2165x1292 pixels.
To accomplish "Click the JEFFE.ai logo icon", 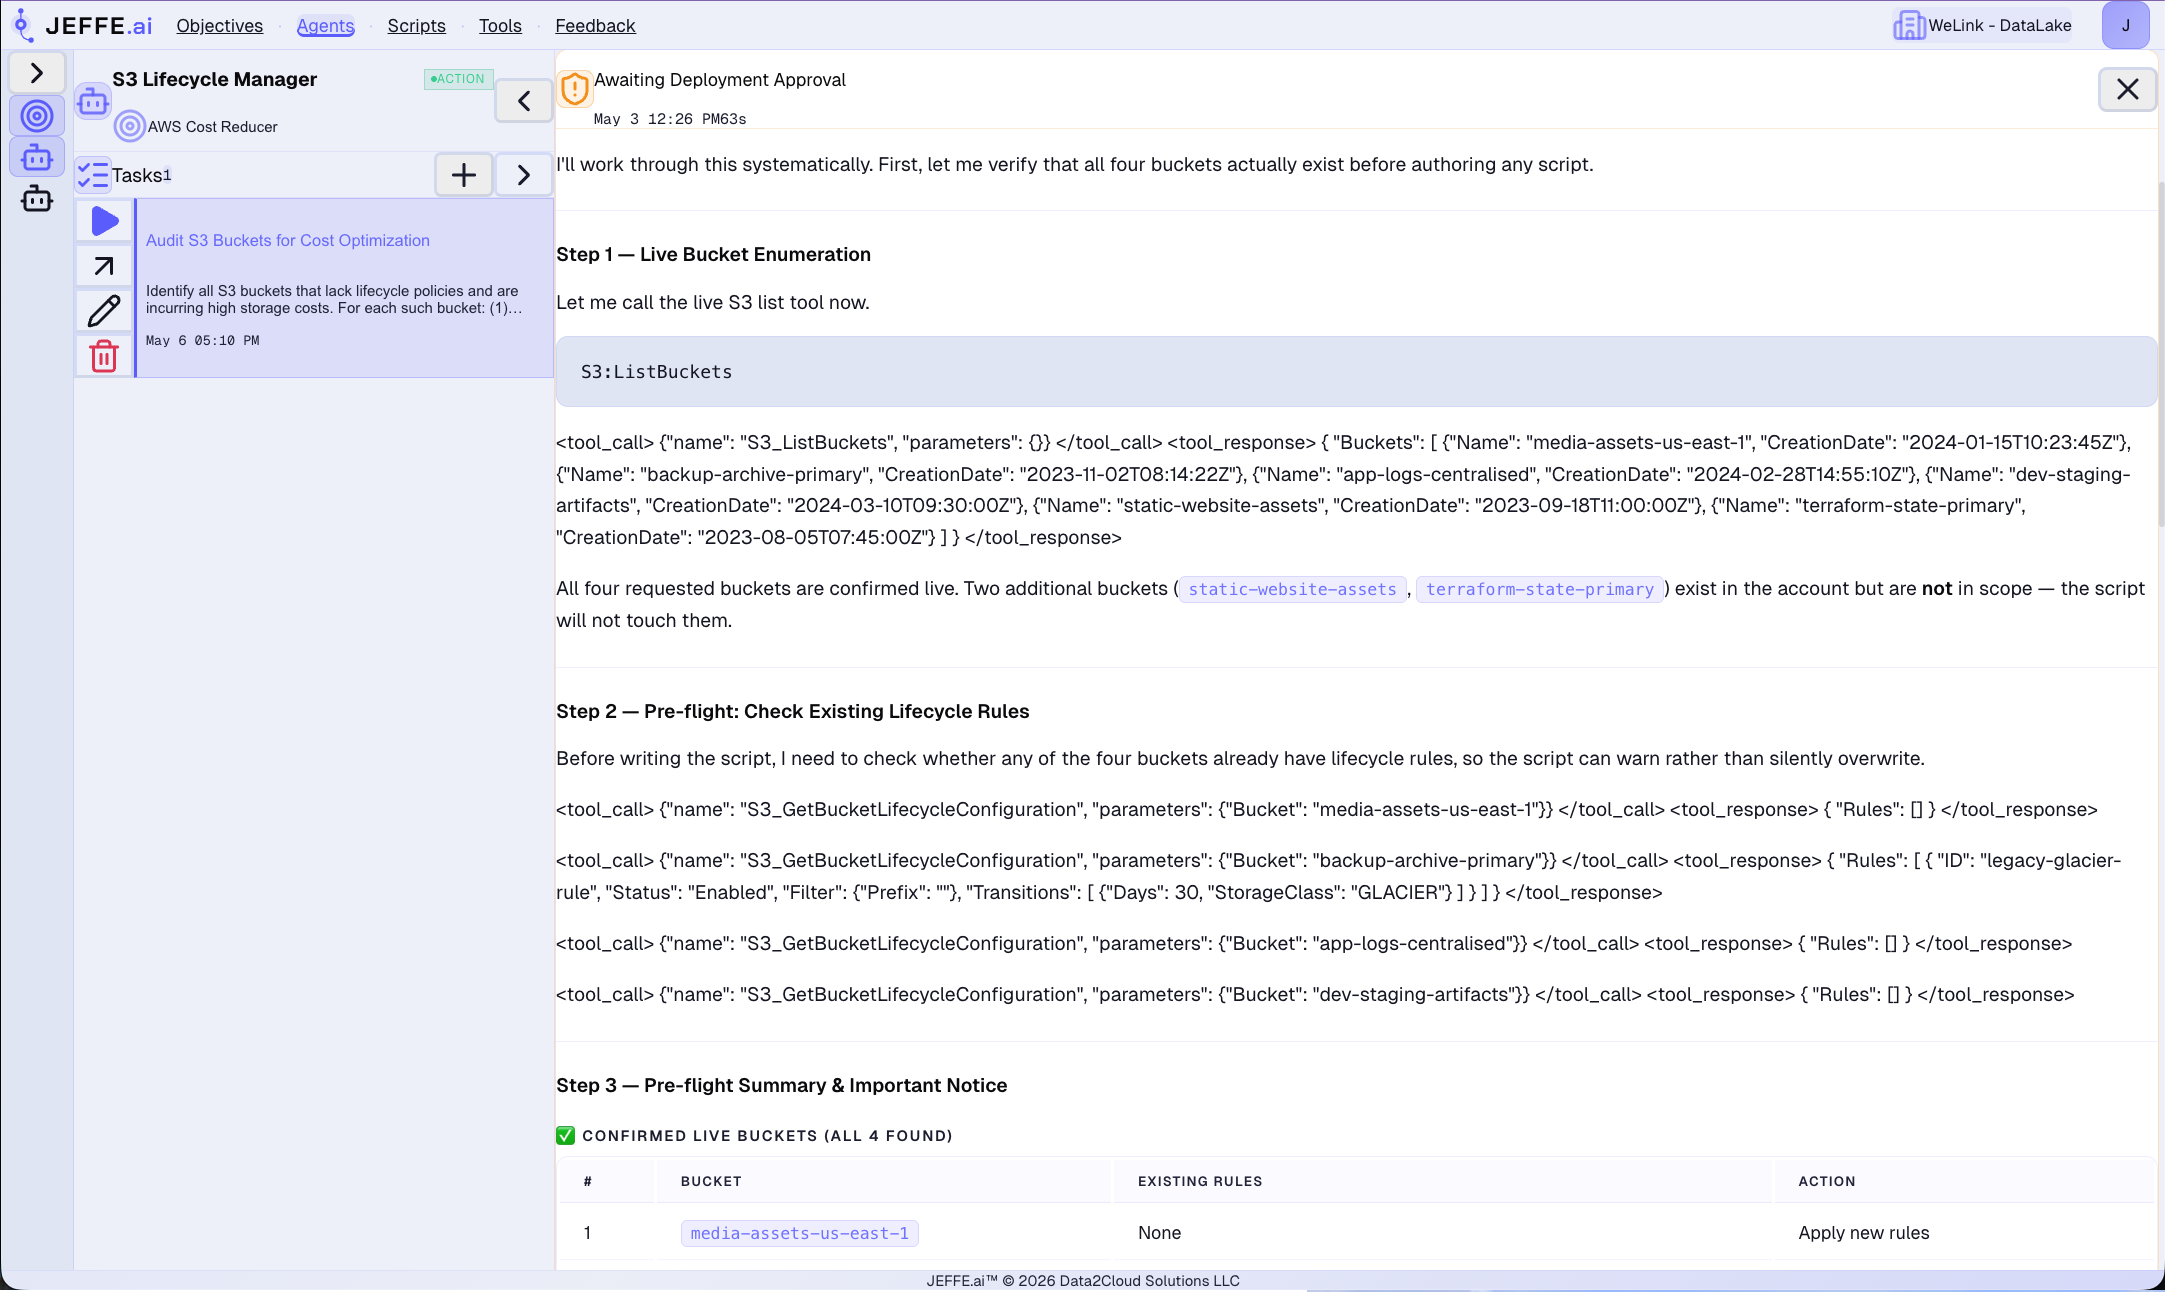I will click(22, 25).
